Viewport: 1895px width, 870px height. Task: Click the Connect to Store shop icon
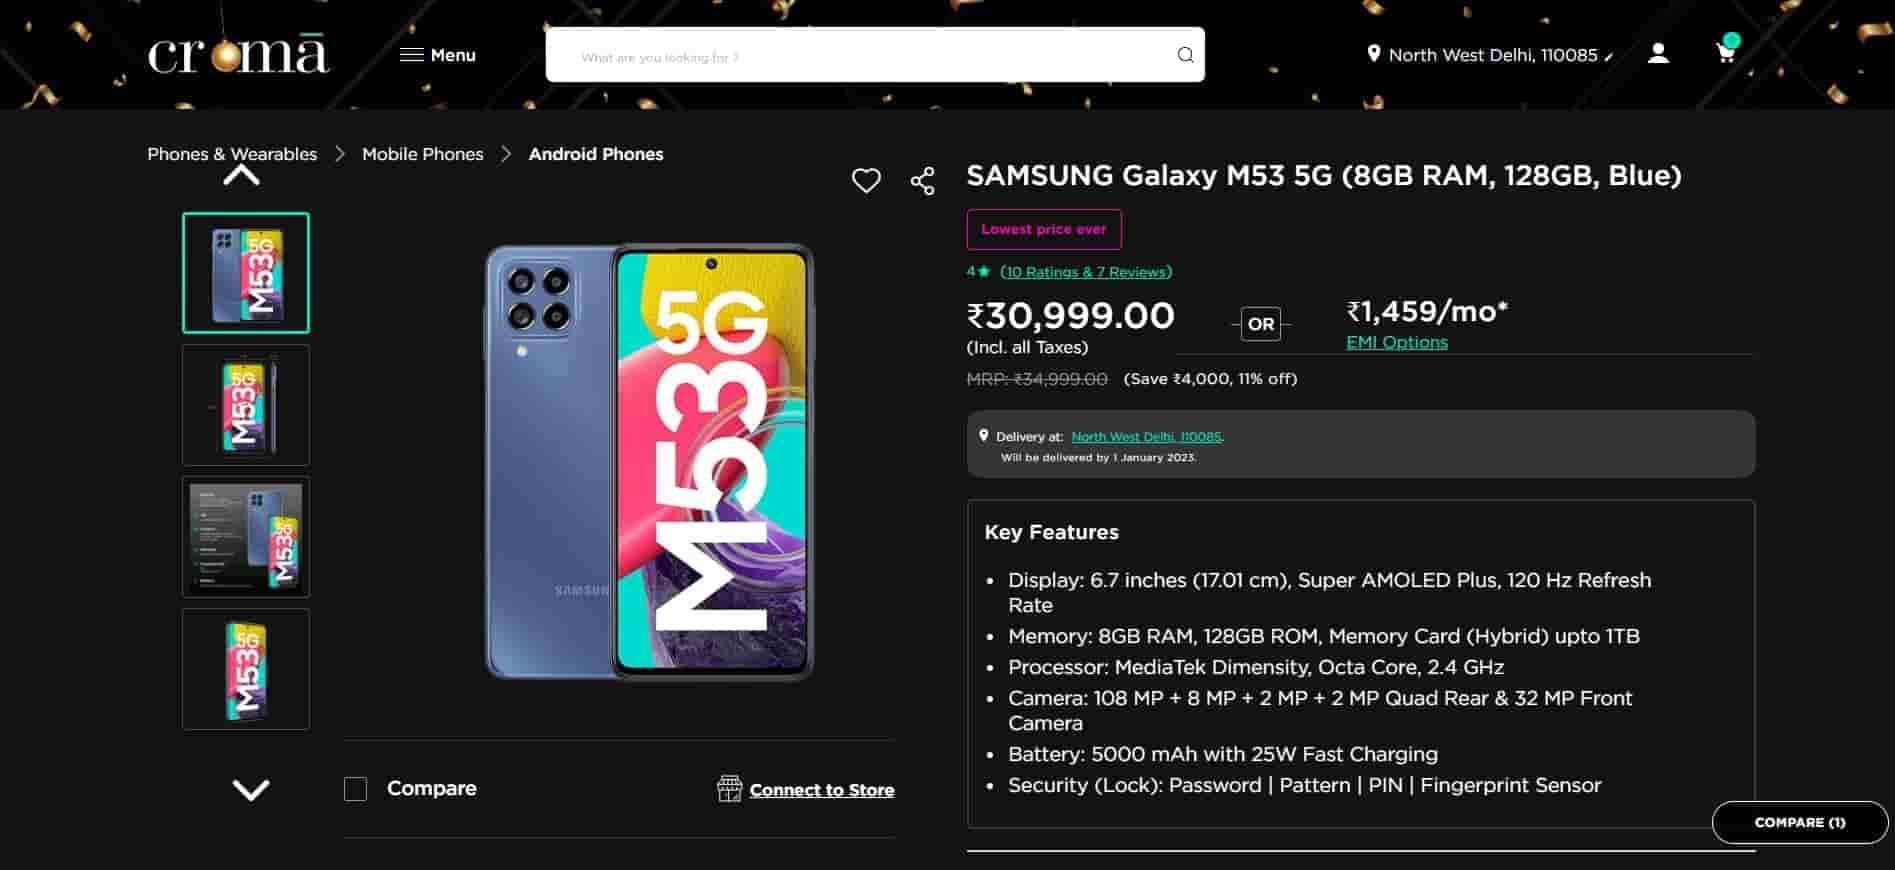click(x=729, y=789)
